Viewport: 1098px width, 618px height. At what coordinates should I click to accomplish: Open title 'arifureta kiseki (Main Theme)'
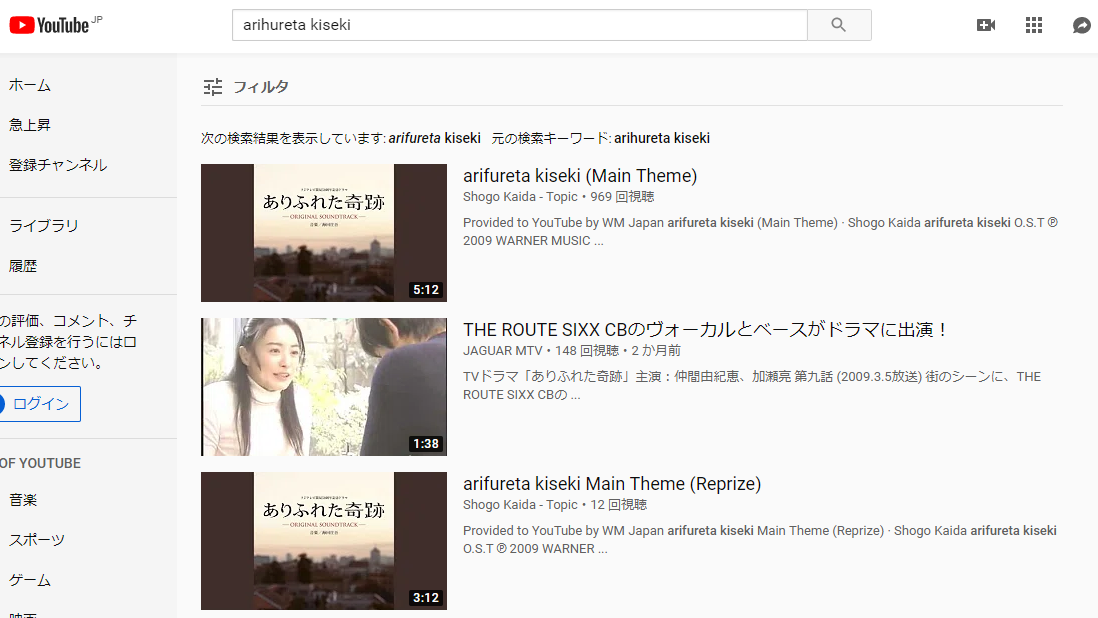click(x=580, y=176)
